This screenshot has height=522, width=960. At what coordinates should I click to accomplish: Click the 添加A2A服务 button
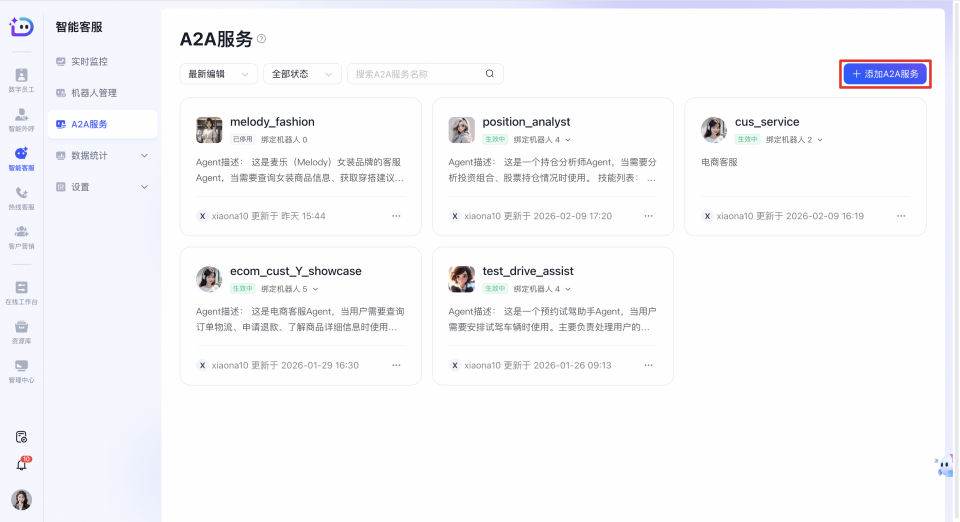tap(885, 74)
